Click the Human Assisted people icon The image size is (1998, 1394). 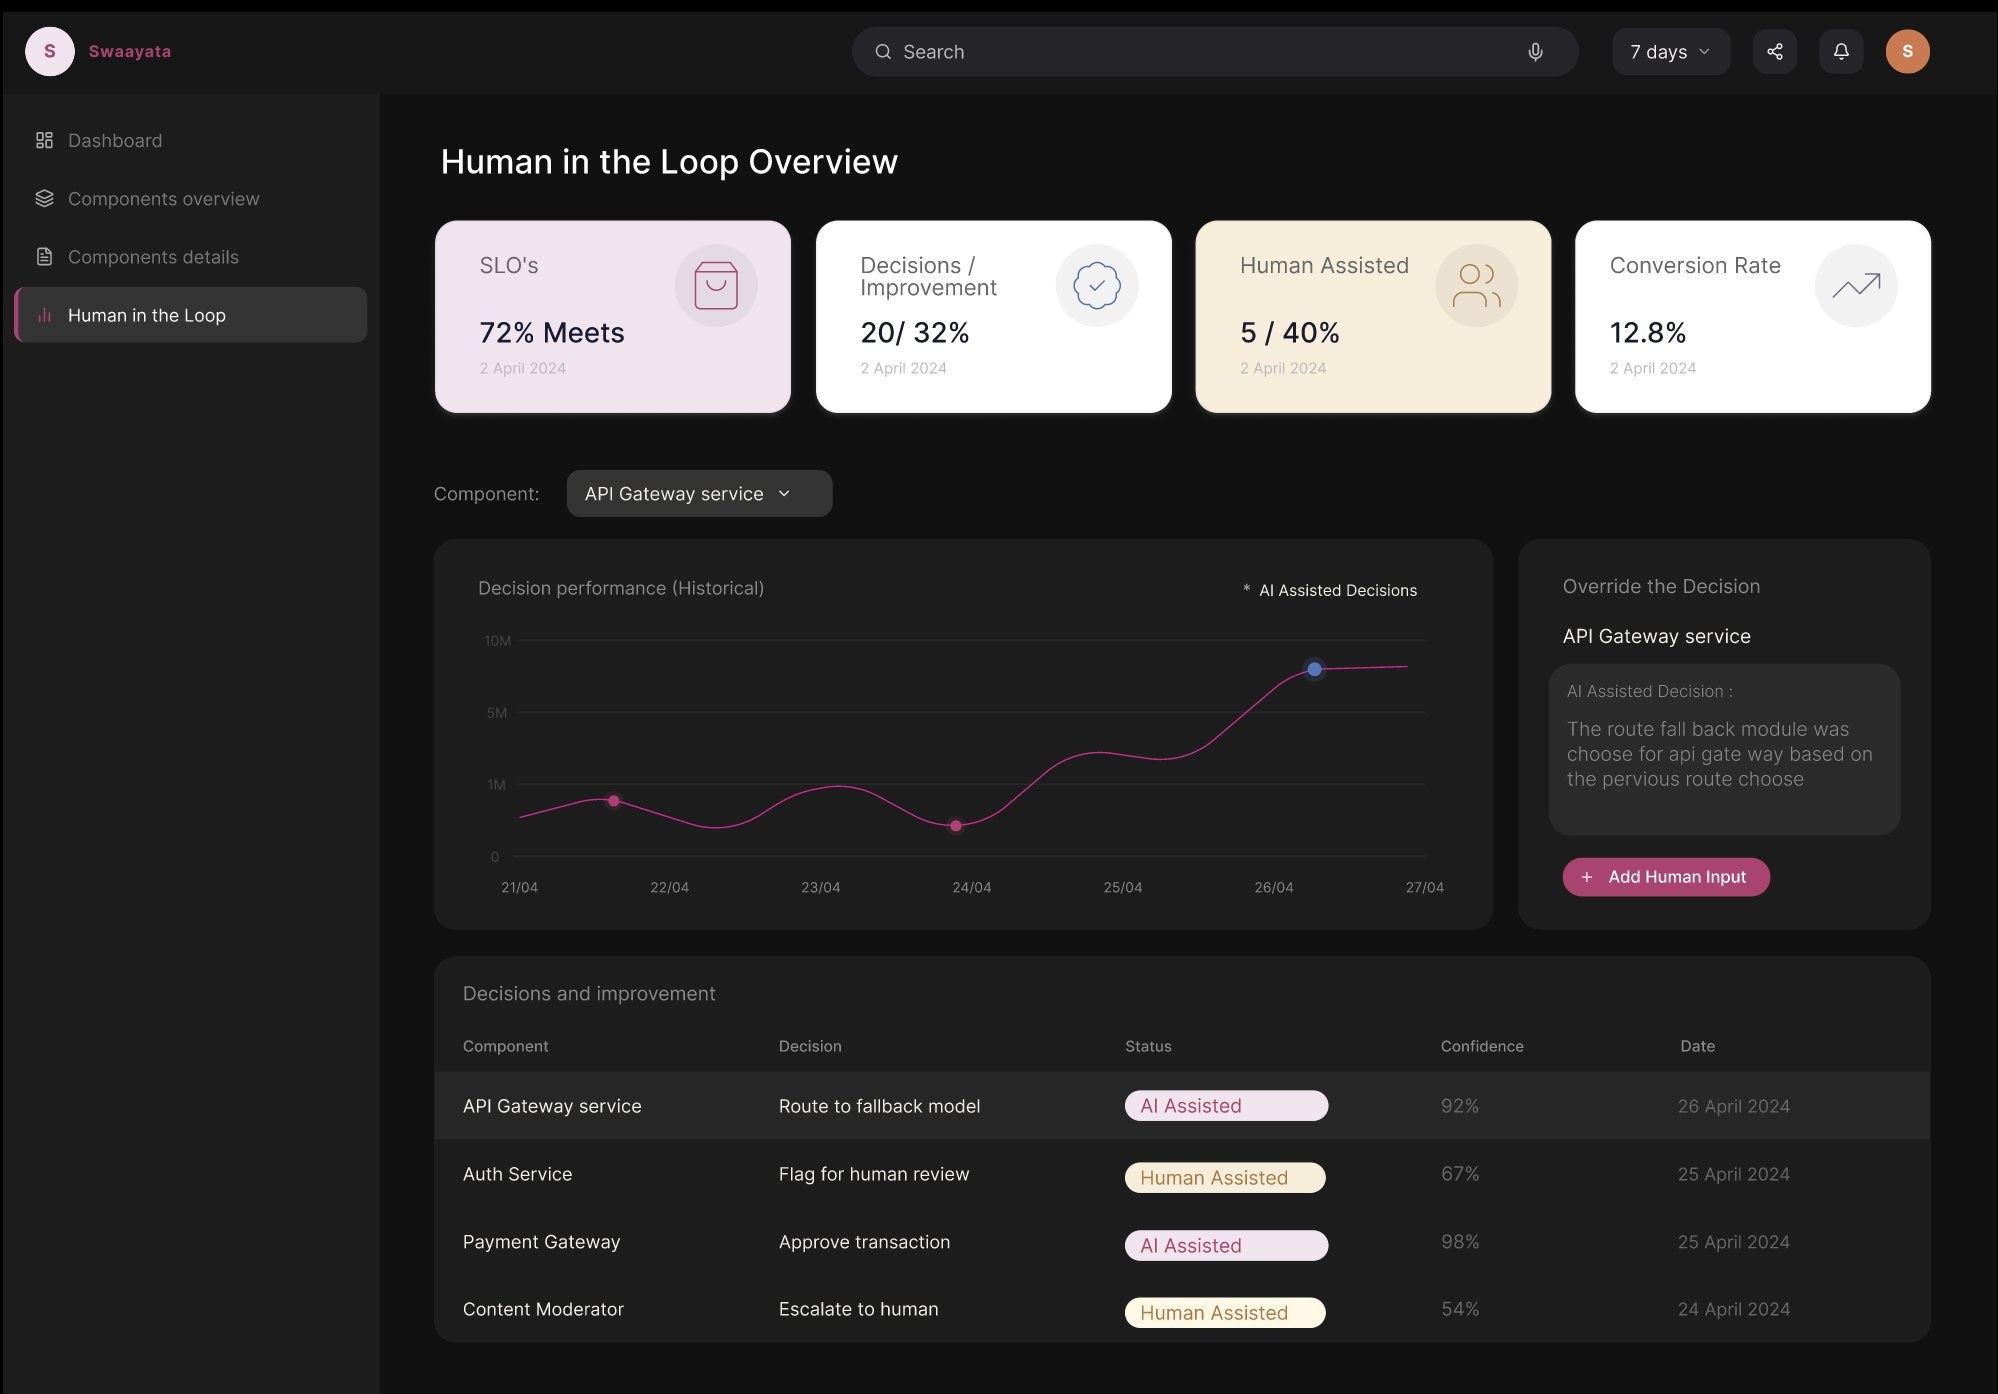[1476, 285]
